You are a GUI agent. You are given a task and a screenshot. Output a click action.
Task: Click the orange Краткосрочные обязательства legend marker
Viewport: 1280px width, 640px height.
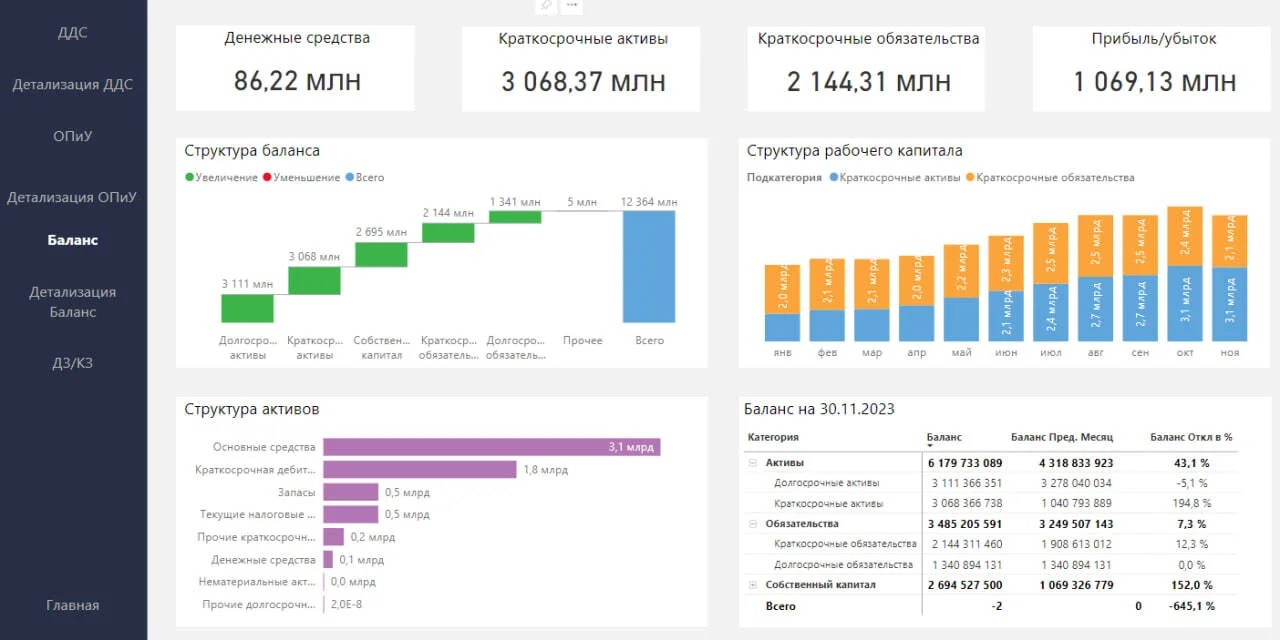coord(970,178)
